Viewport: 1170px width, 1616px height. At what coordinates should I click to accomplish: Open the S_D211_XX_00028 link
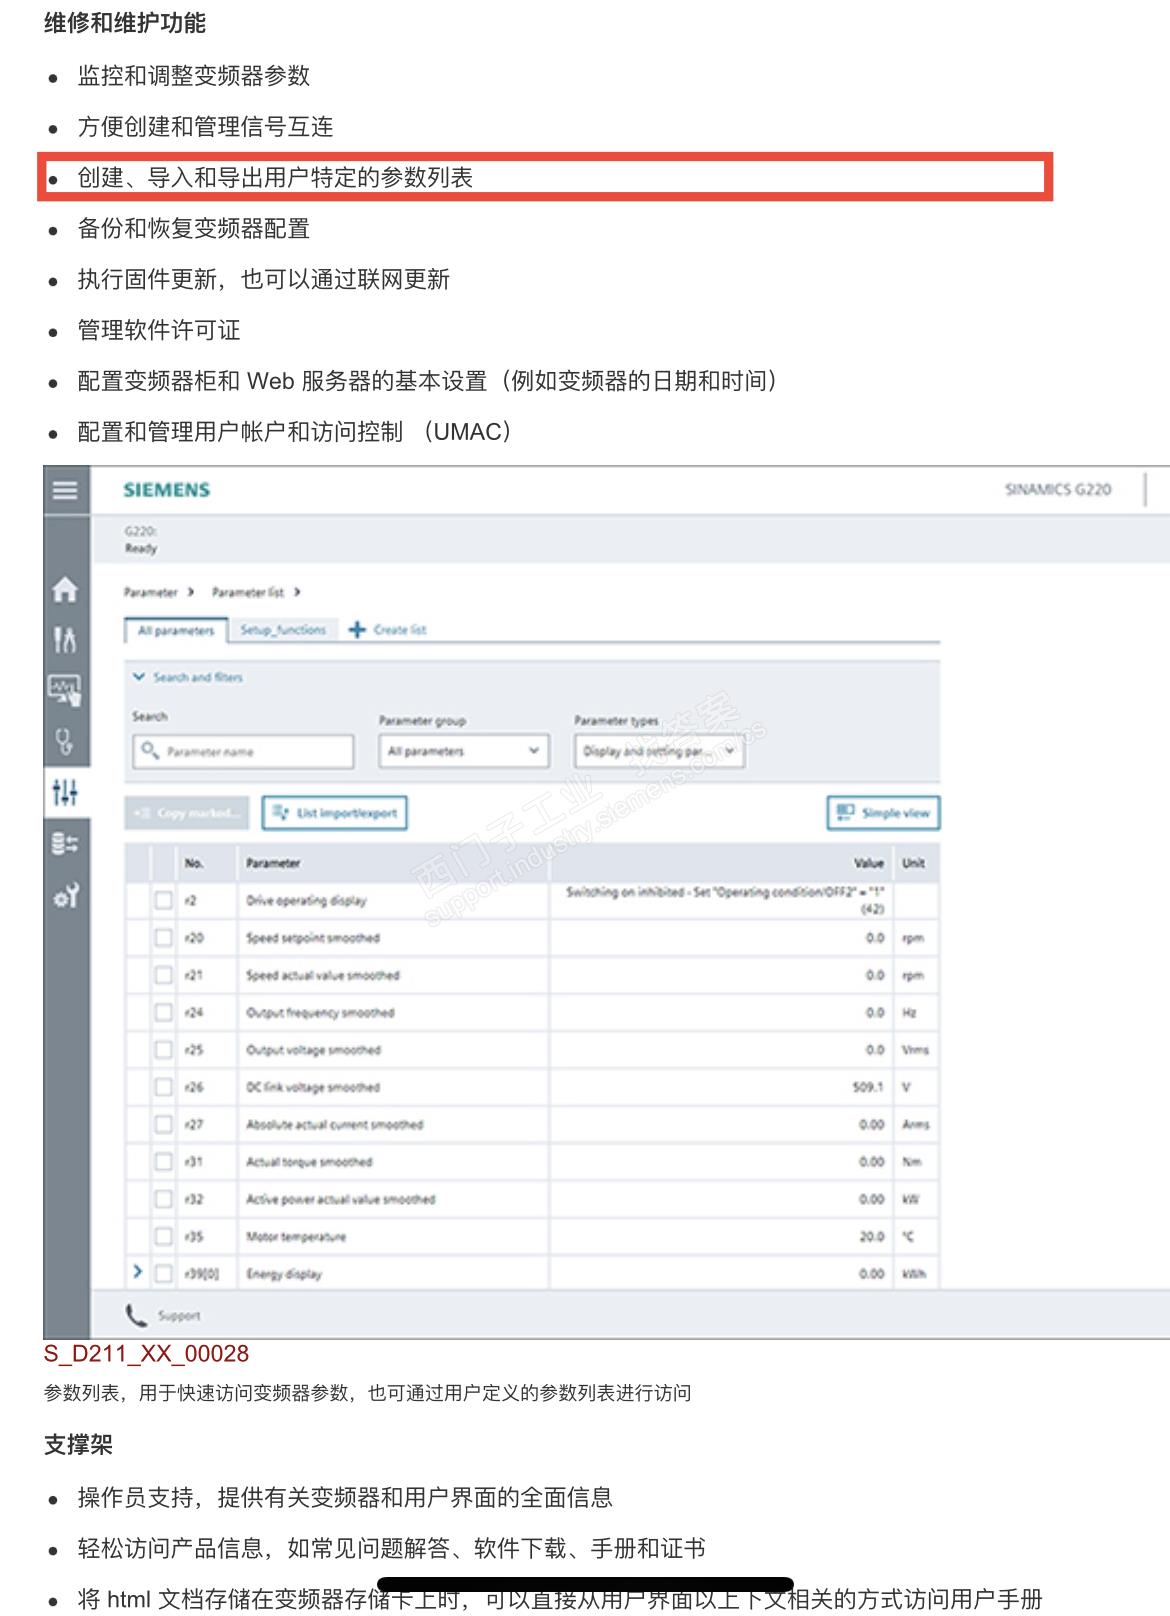[146, 1354]
